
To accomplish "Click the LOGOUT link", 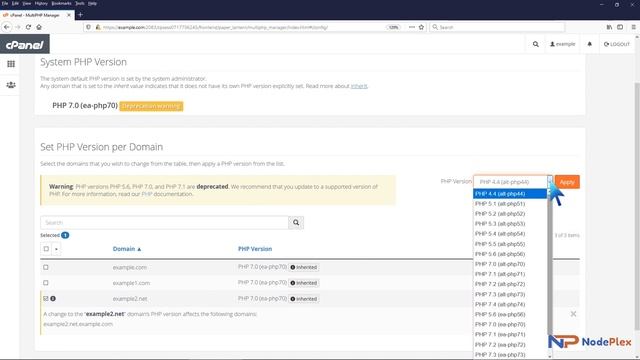I will 617,44.
